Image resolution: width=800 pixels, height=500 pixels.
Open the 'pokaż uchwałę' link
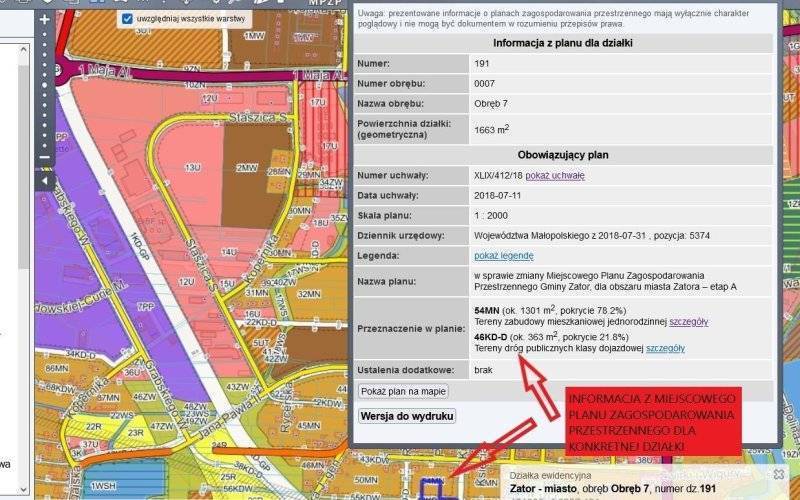pyautogui.click(x=555, y=176)
